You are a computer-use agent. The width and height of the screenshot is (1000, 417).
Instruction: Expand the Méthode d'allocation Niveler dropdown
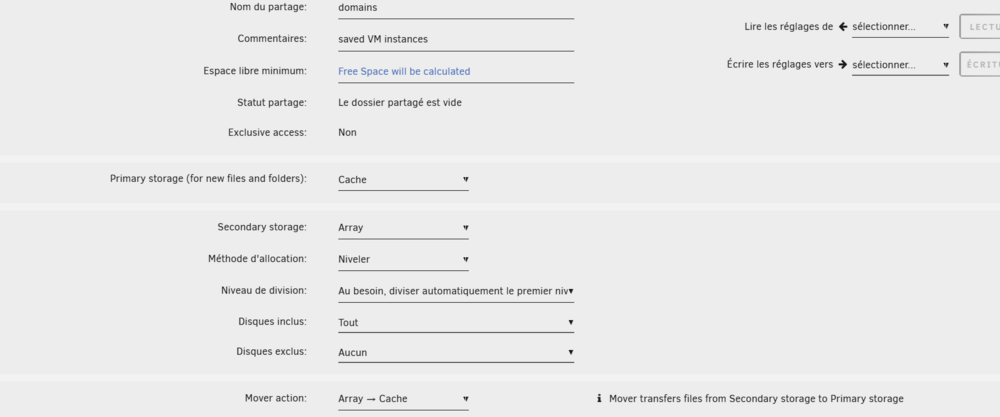[403, 260]
